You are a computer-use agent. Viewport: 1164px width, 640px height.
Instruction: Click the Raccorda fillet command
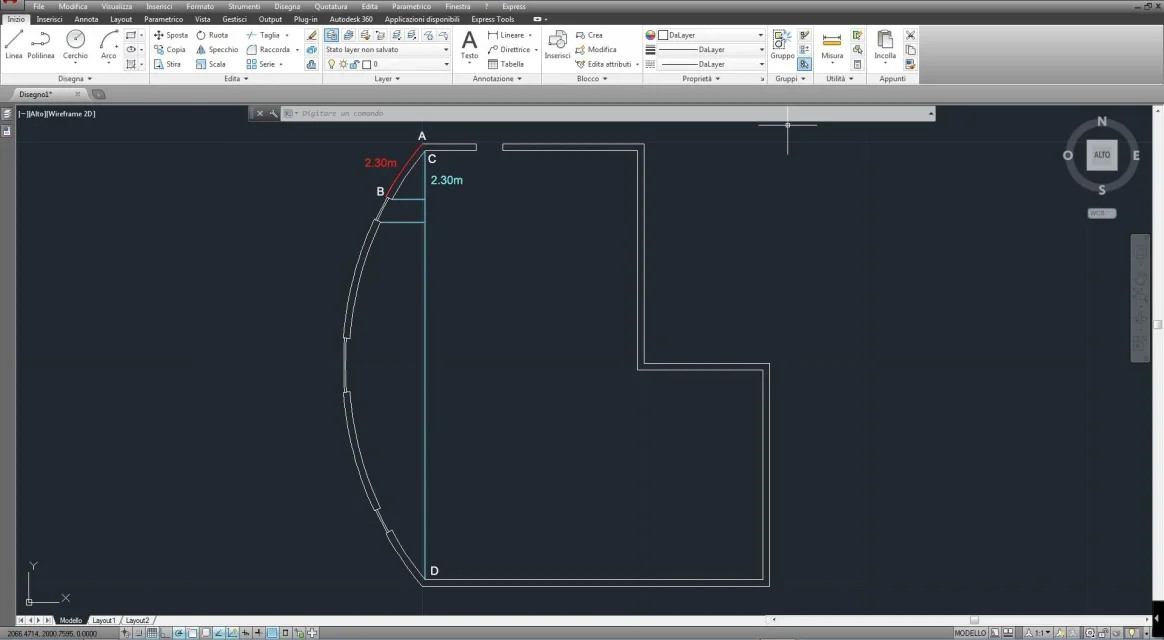coord(269,50)
